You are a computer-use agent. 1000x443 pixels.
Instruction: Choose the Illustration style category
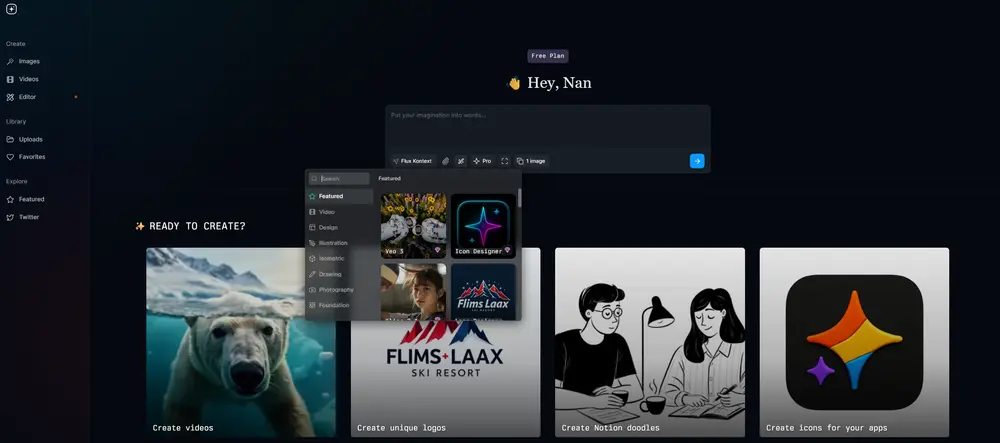[333, 243]
